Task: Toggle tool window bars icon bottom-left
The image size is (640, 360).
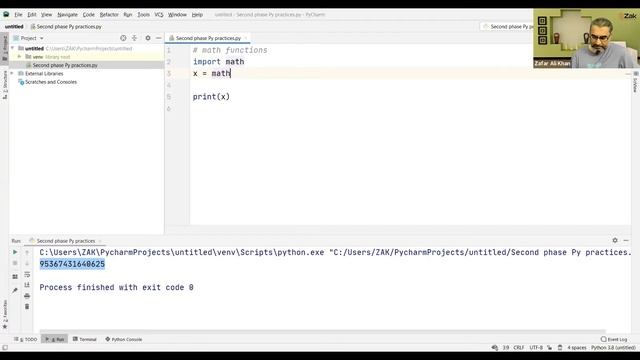Action: click(5, 348)
